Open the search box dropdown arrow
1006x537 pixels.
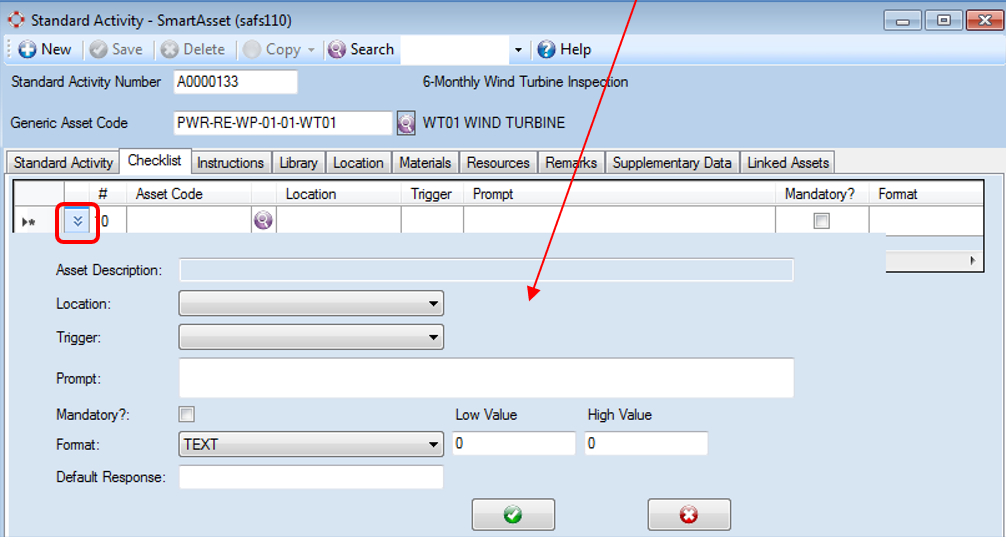tap(518, 50)
